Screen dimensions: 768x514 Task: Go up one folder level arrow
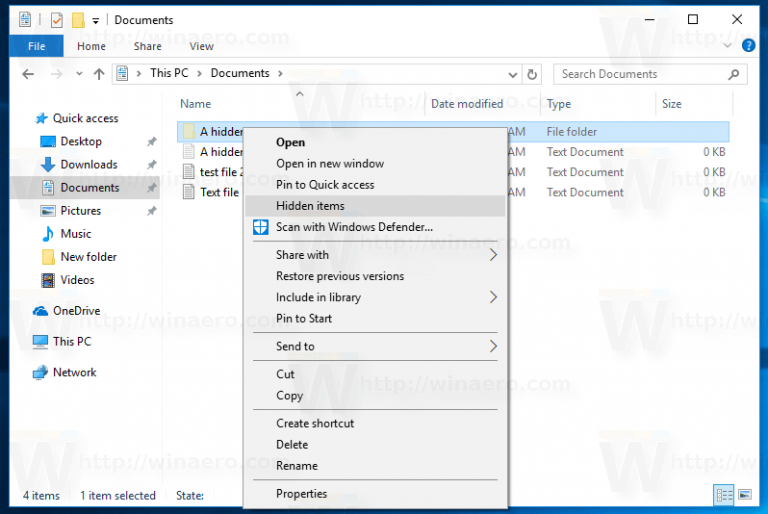click(99, 74)
